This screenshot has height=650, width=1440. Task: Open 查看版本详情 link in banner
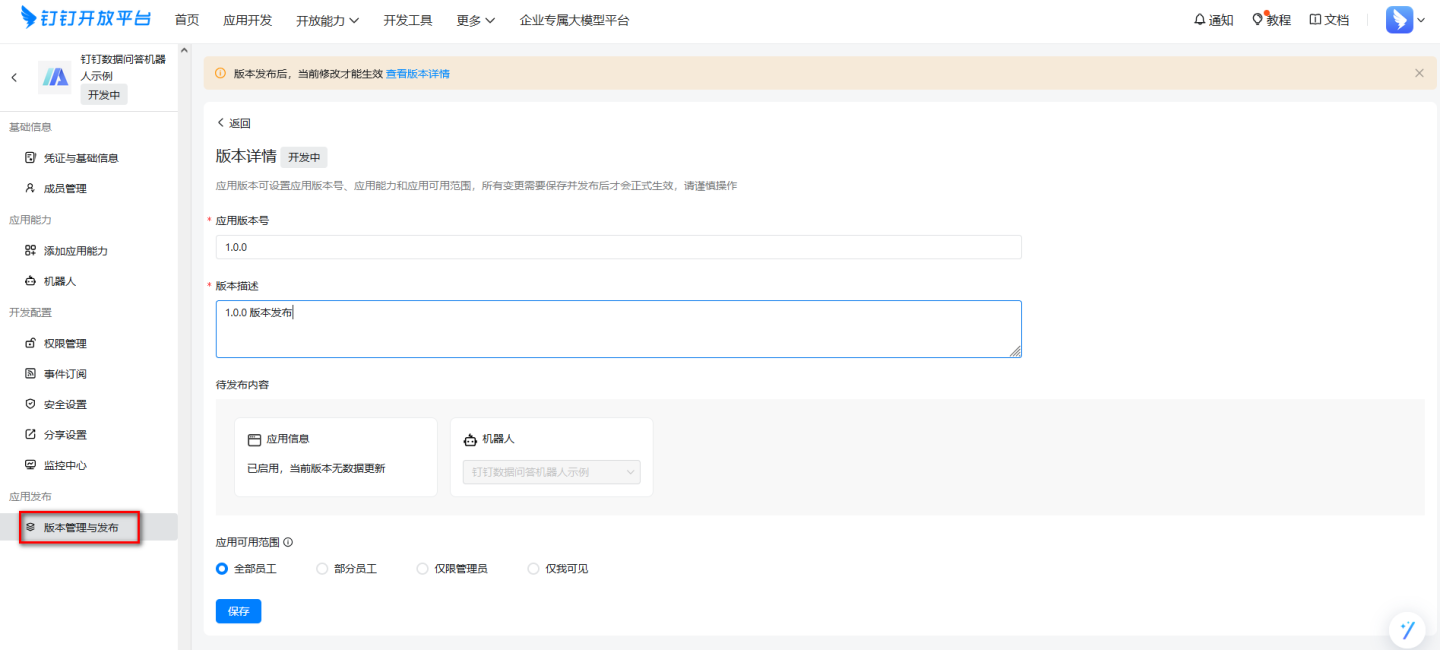(416, 73)
